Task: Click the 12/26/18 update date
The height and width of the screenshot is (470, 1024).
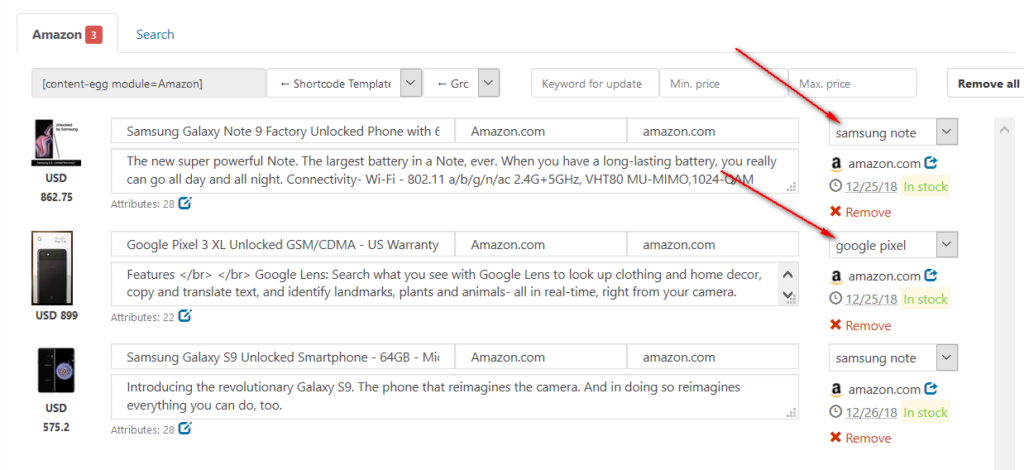Action: point(871,413)
